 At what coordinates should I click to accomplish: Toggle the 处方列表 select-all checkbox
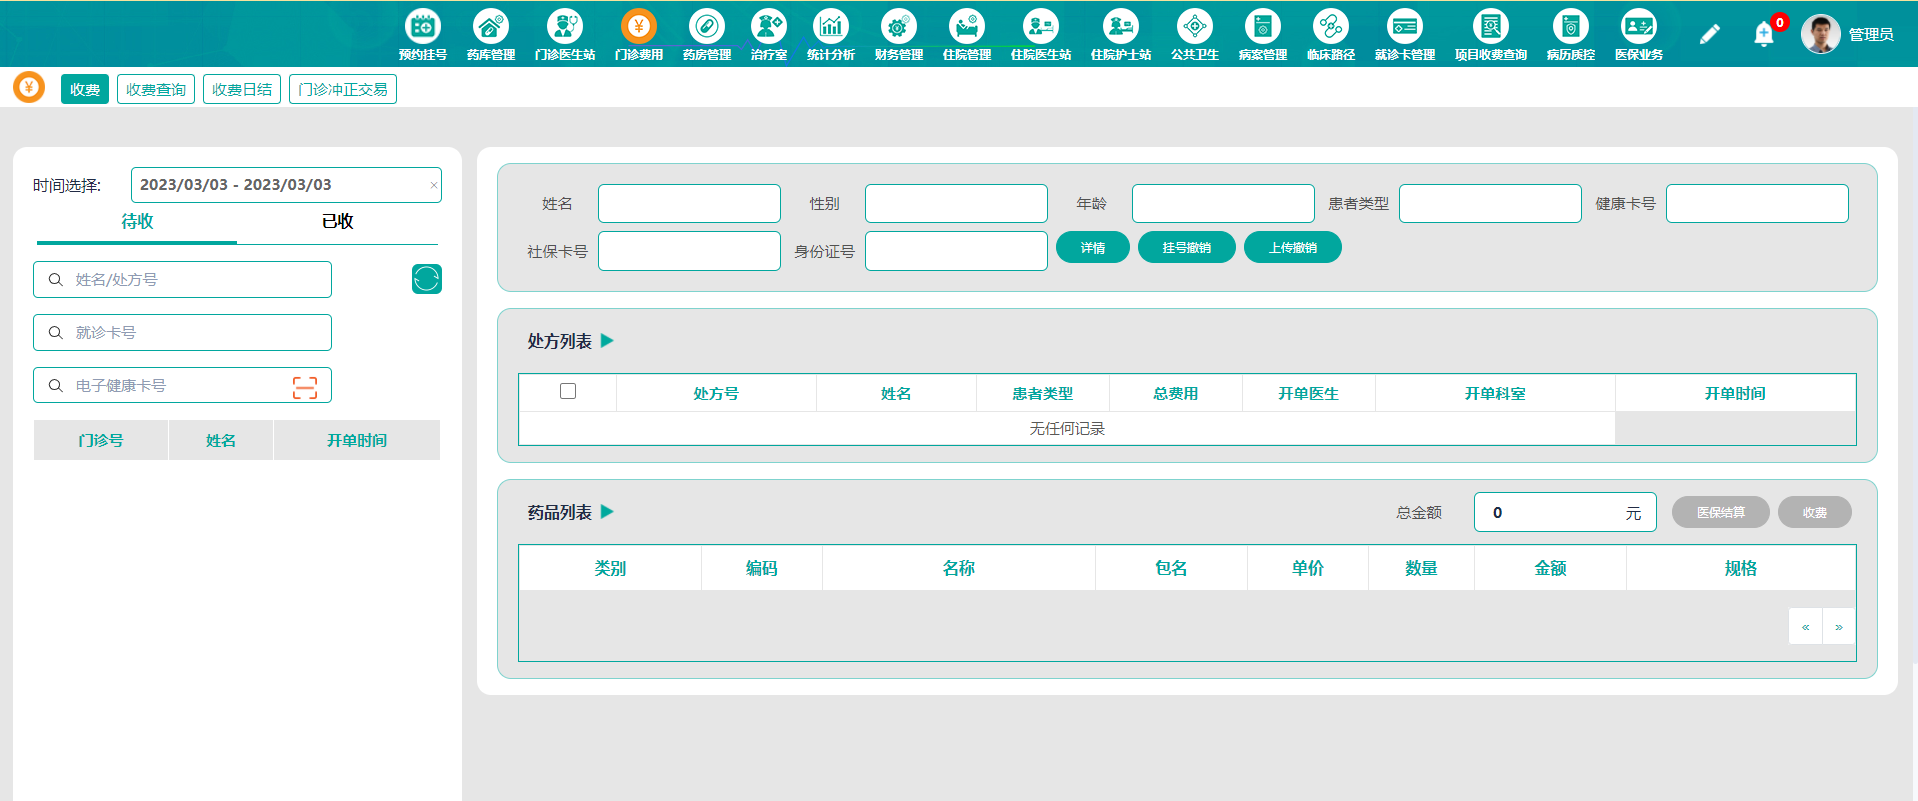coord(568,391)
